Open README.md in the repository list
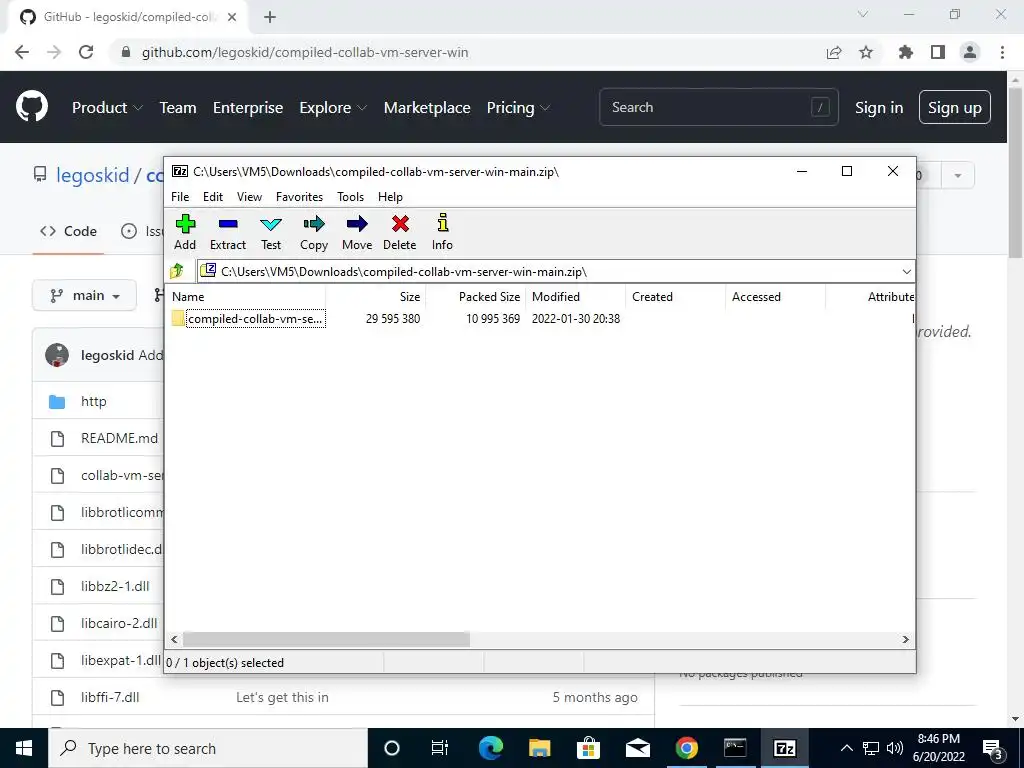This screenshot has width=1024, height=768. 120,438
